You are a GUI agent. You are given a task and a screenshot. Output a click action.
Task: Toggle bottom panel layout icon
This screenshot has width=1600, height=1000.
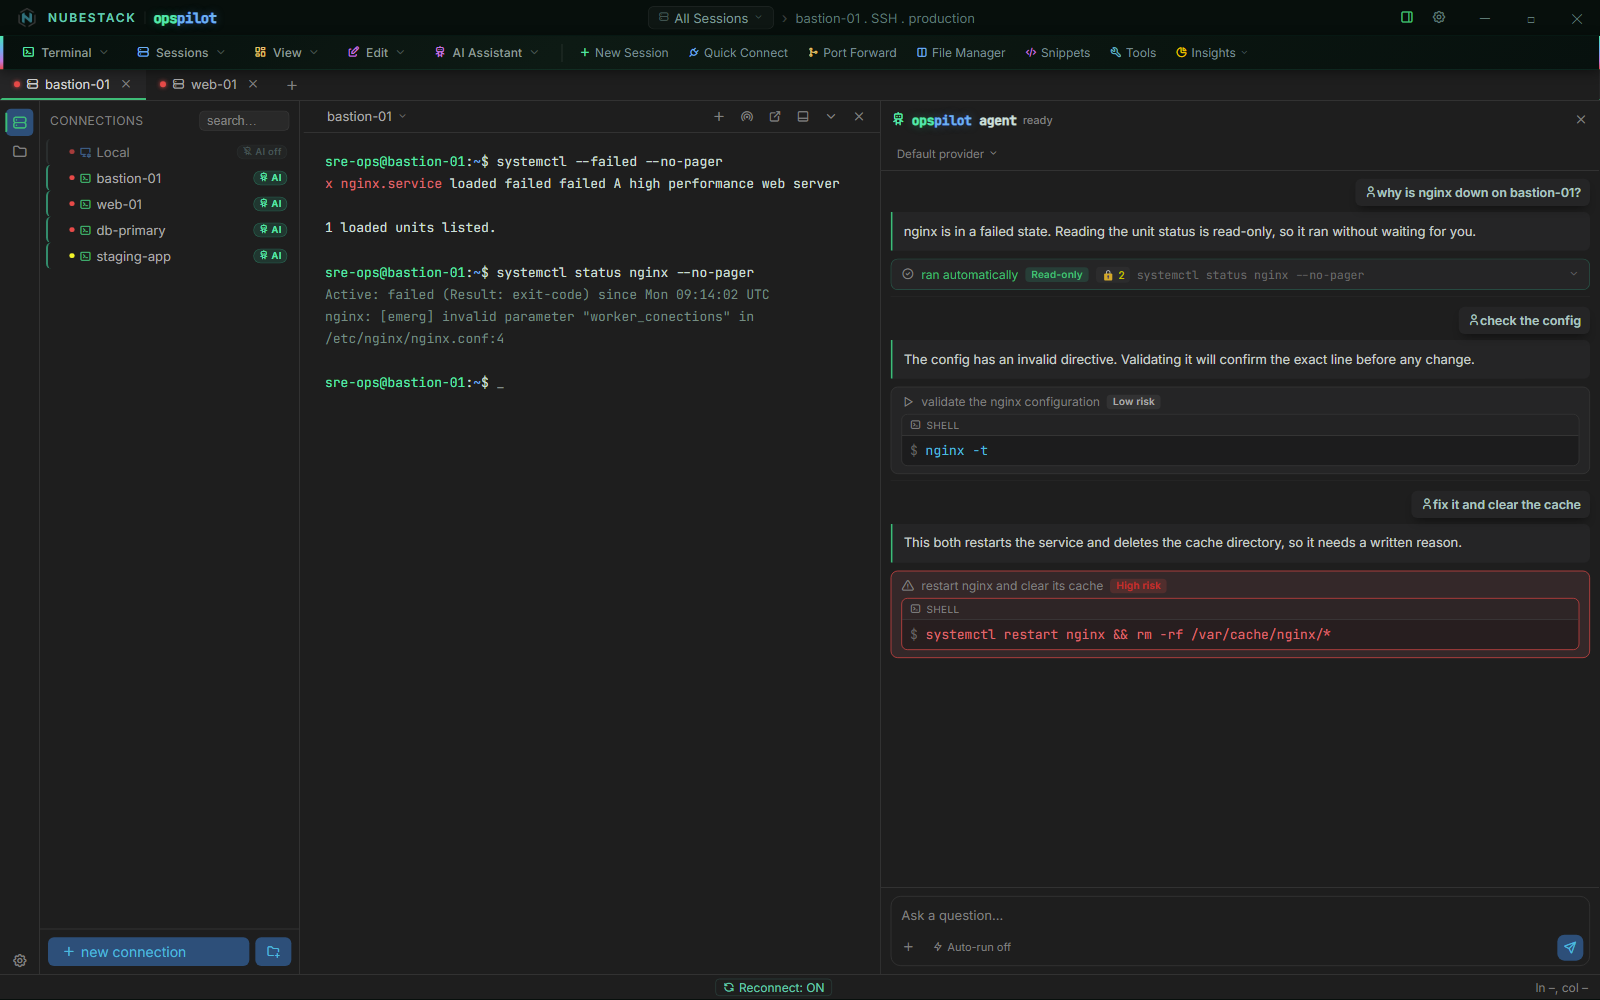[x=803, y=117]
